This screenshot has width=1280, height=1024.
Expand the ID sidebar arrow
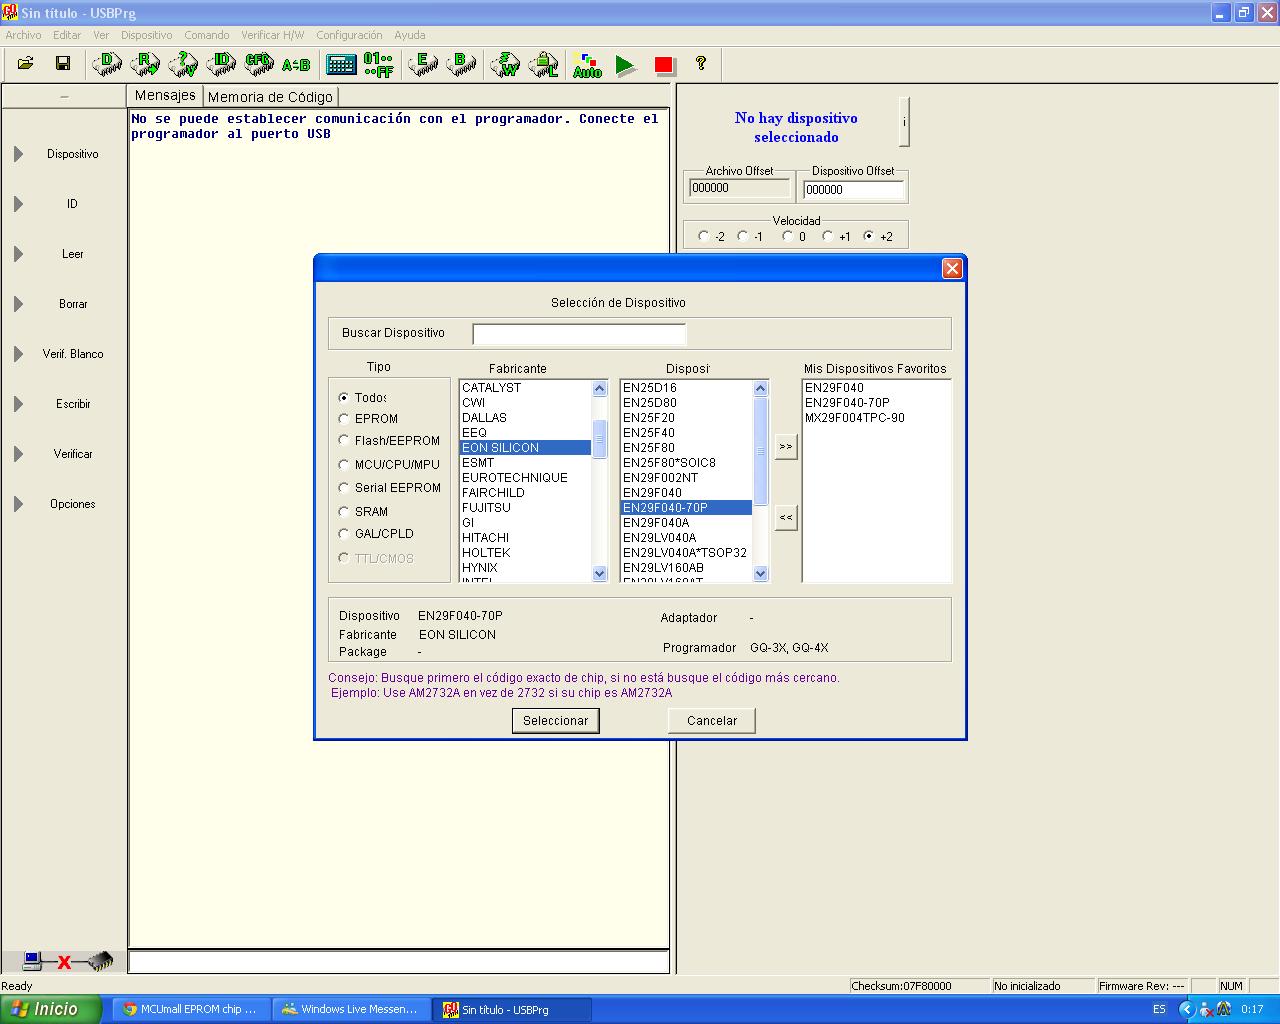coord(18,204)
